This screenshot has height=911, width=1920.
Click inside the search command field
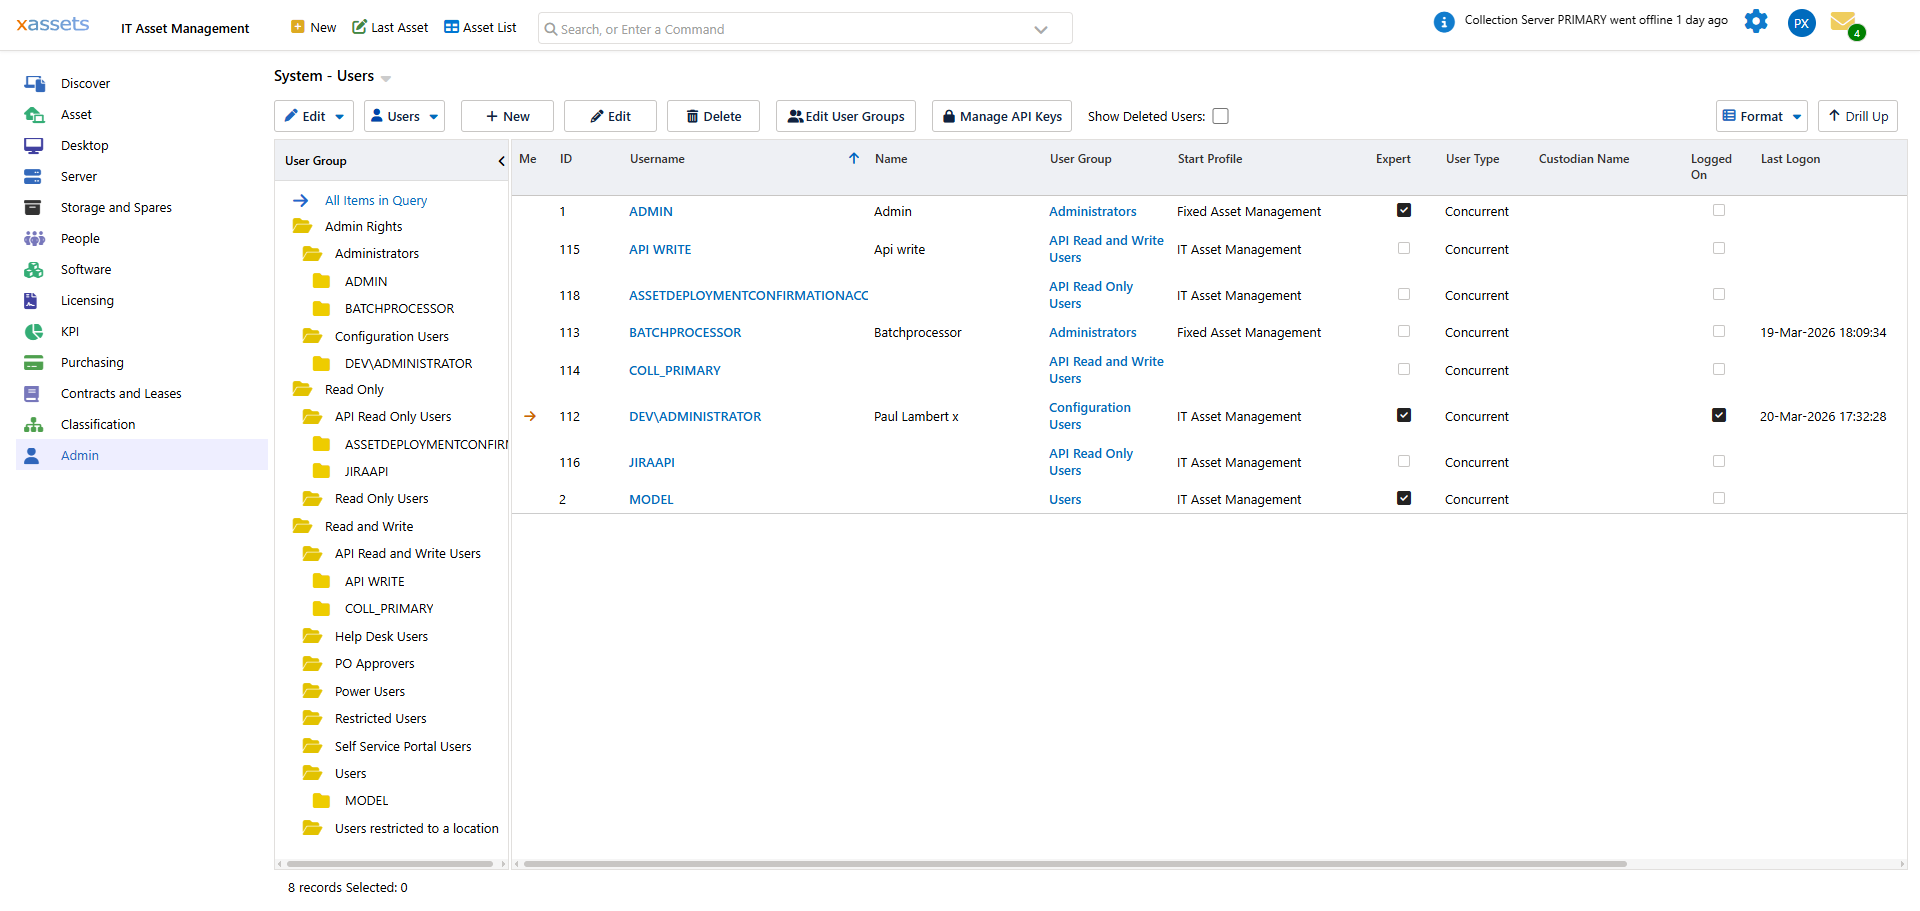click(800, 28)
